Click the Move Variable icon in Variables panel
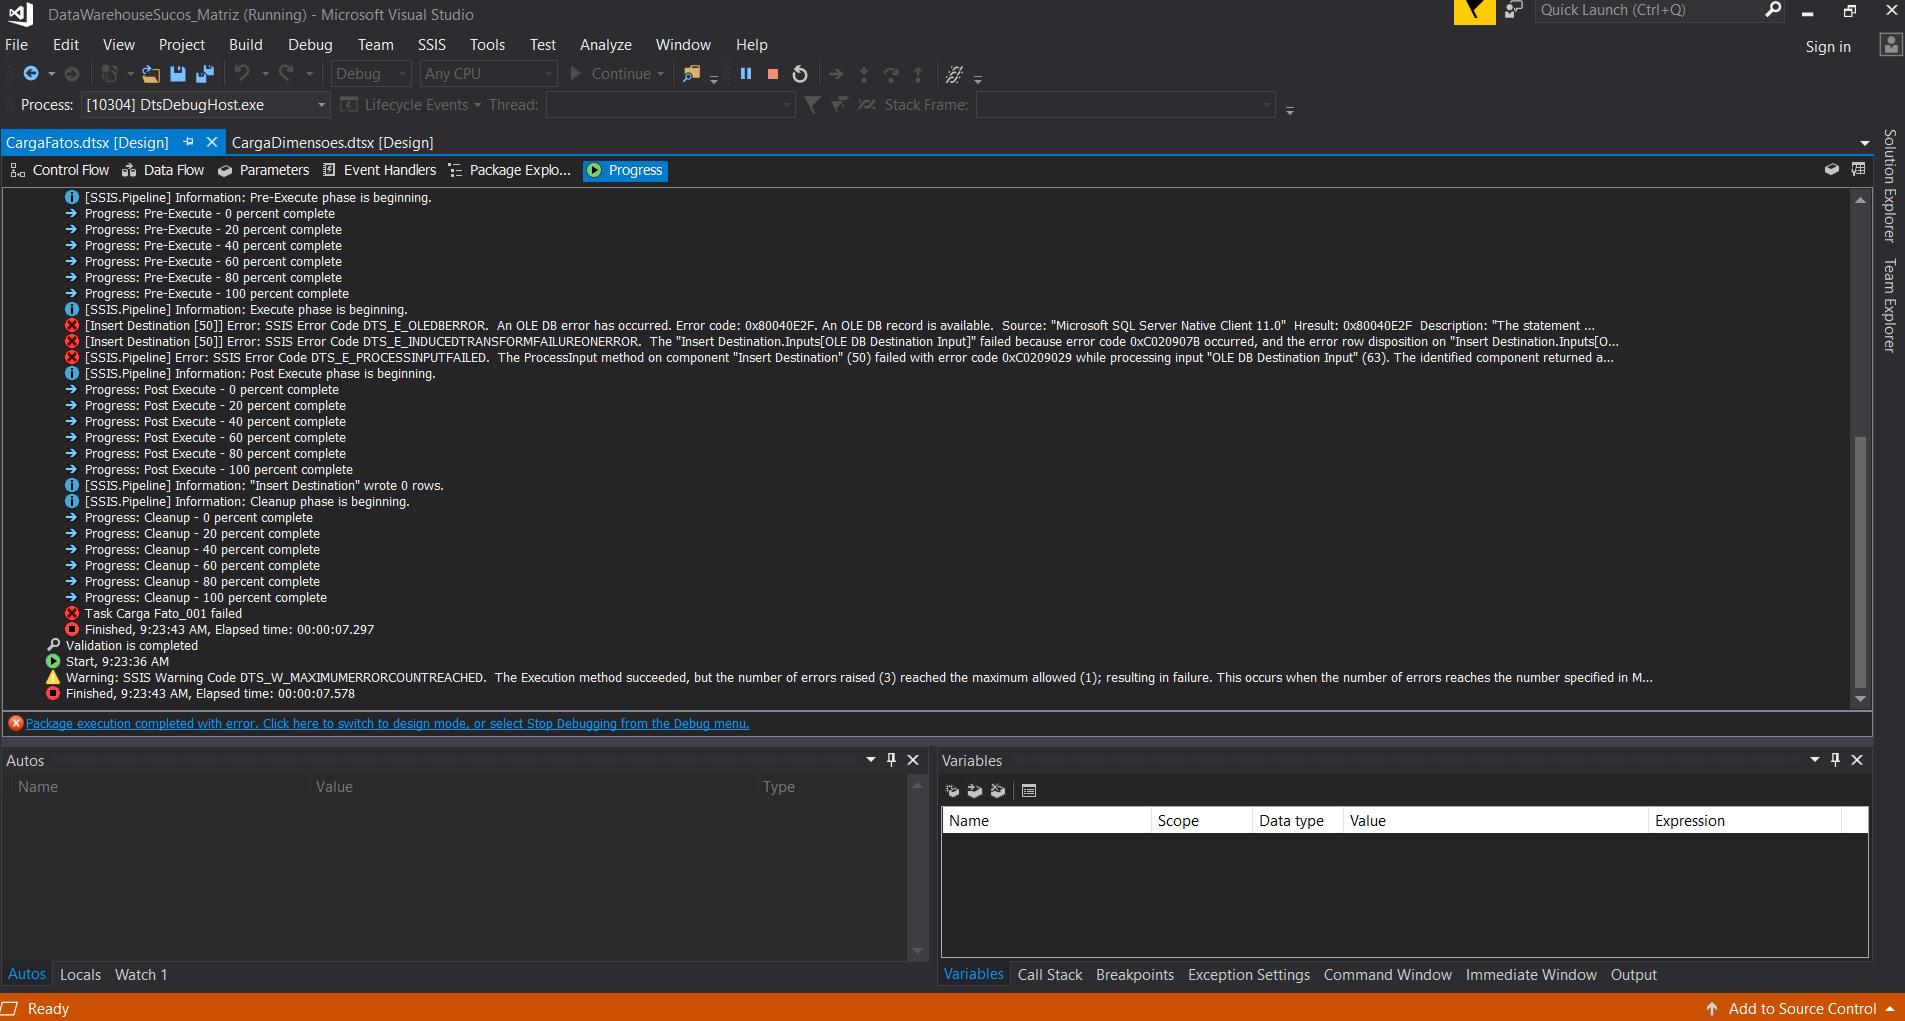Image resolution: width=1905 pixels, height=1021 pixels. tap(975, 791)
